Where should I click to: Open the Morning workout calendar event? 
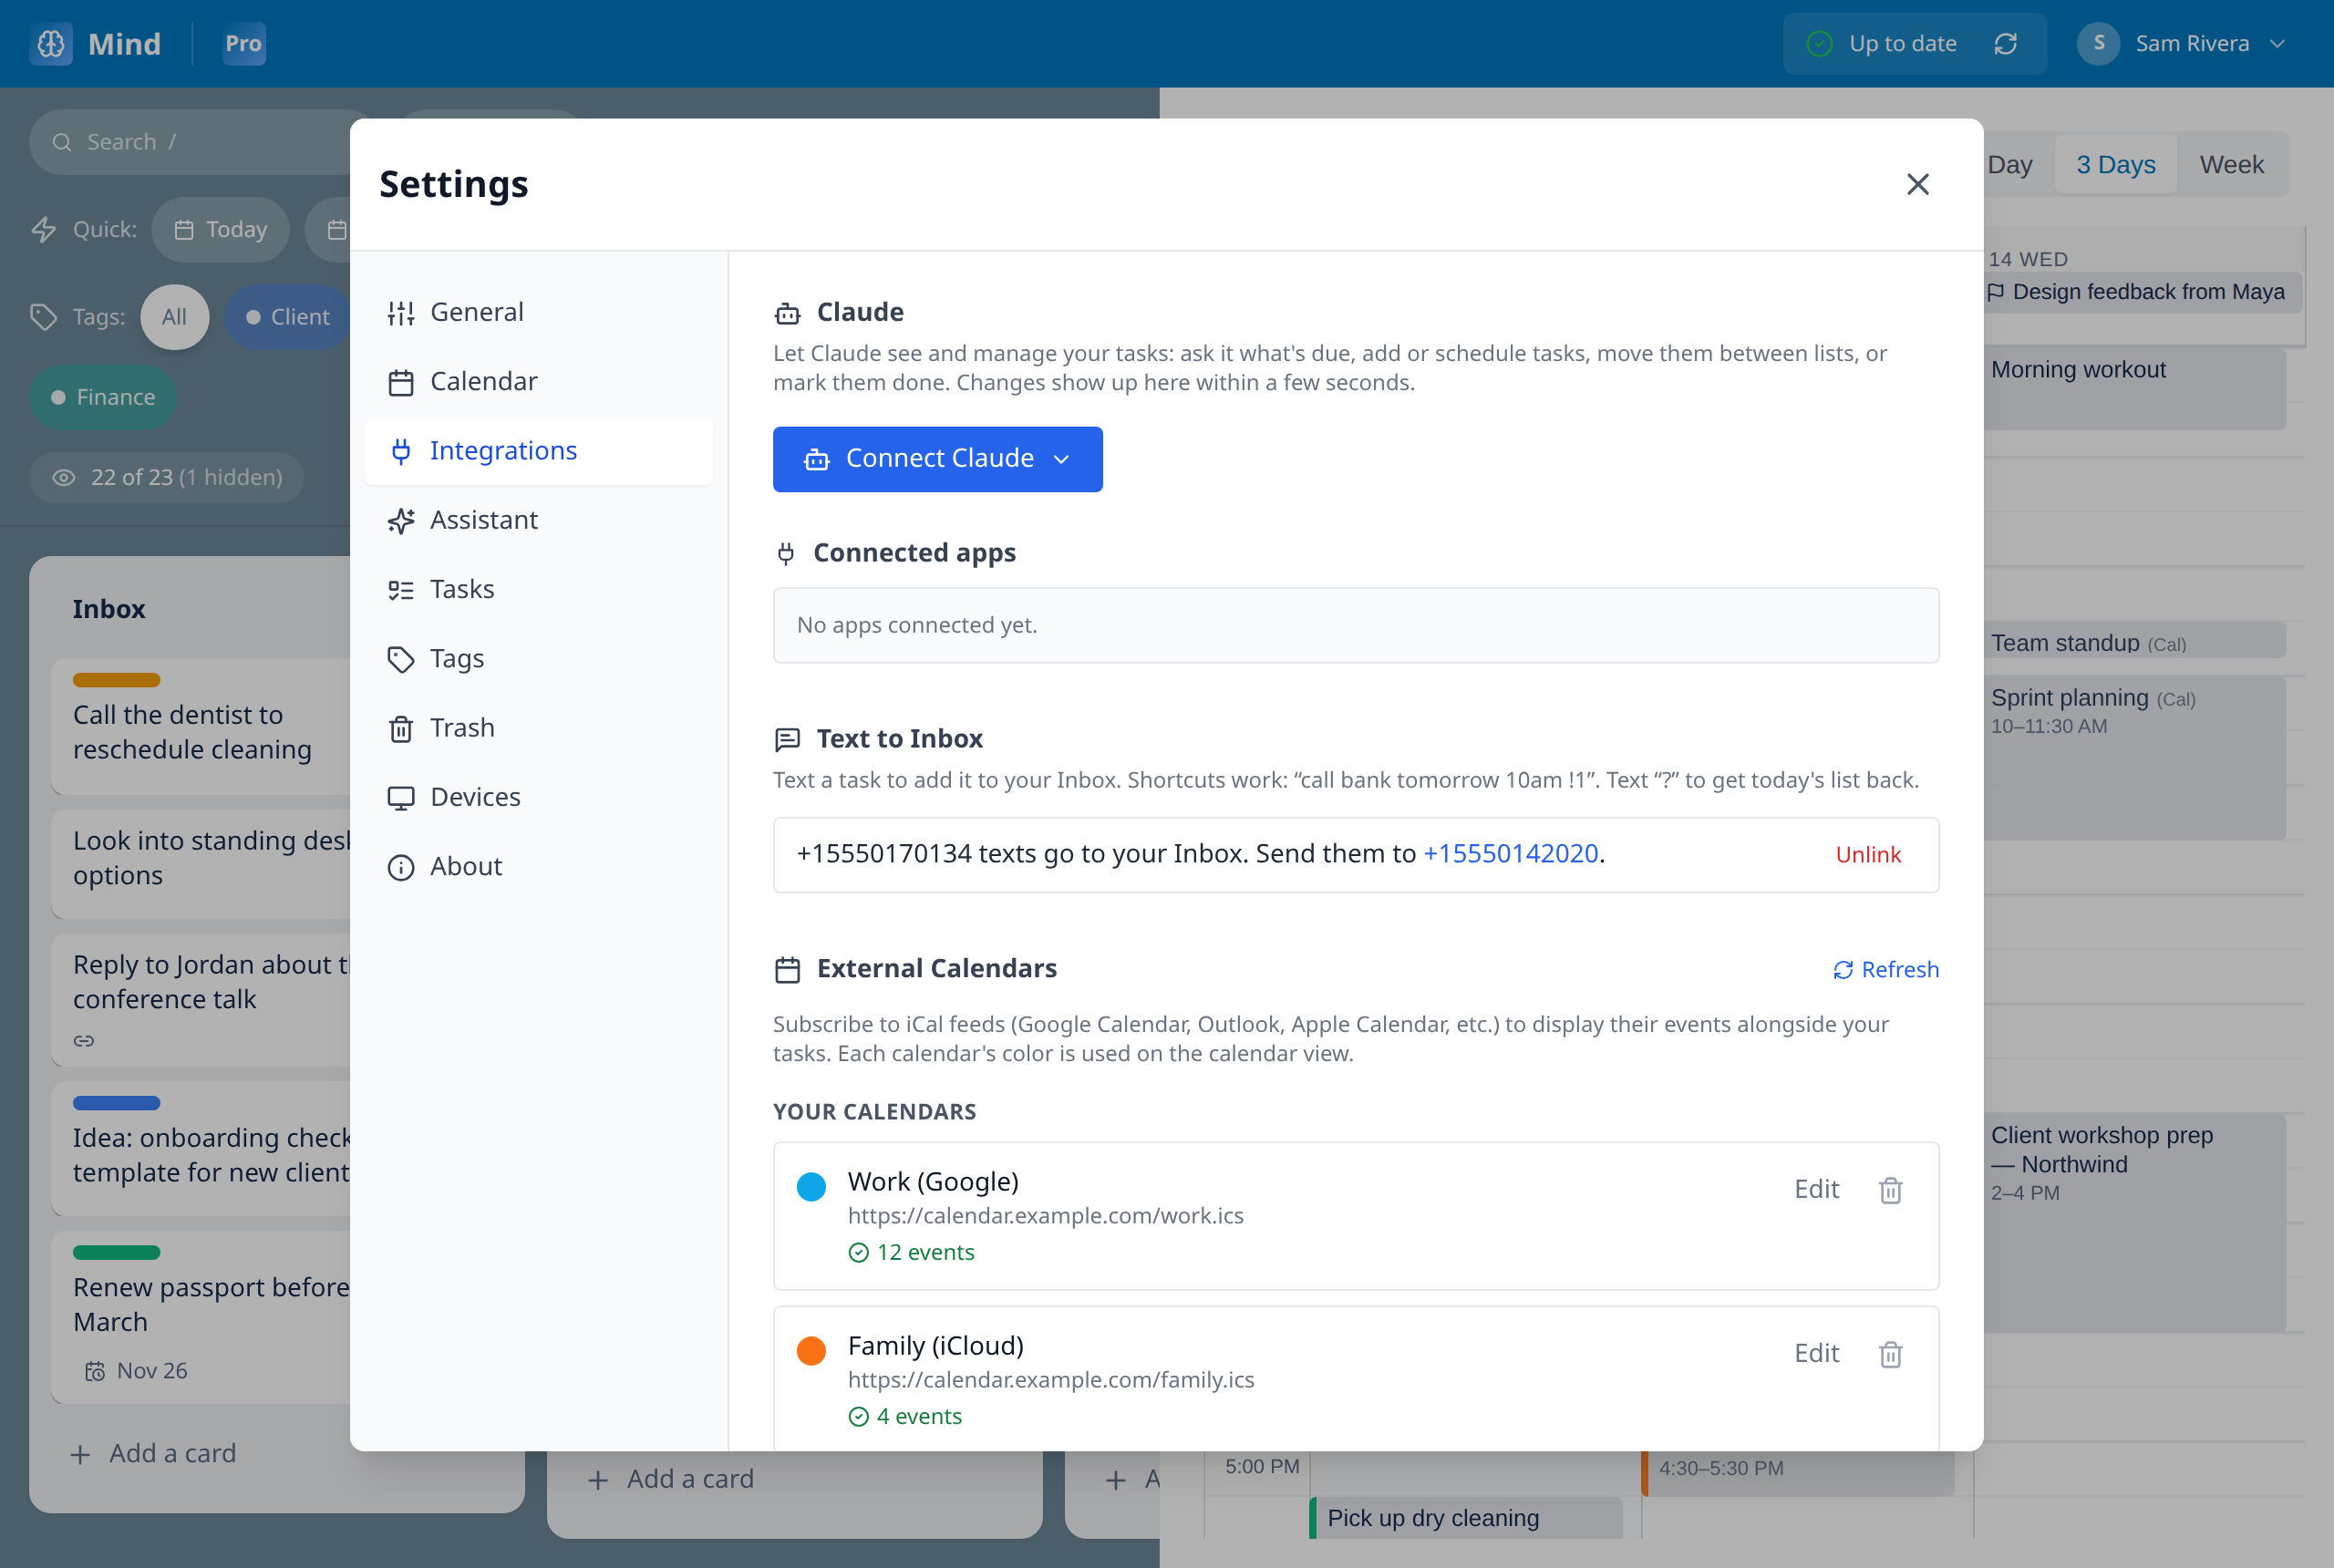[2134, 389]
